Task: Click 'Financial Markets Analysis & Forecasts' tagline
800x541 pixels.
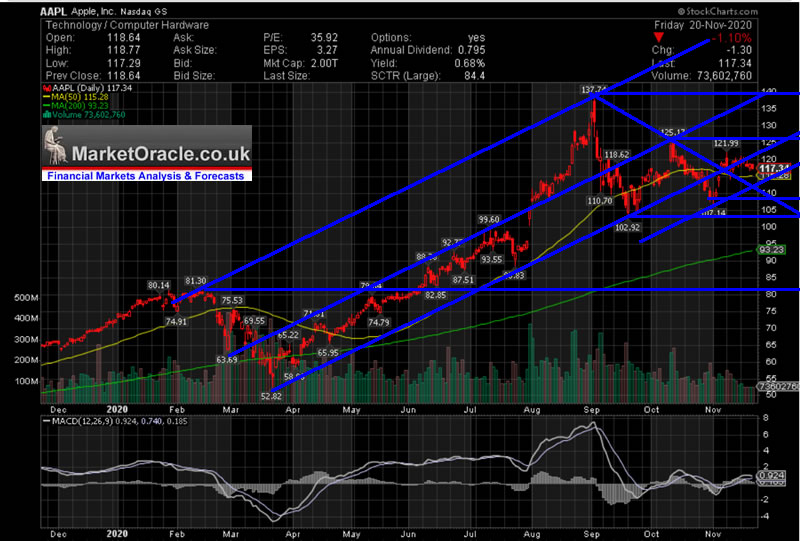Action: 146,176
